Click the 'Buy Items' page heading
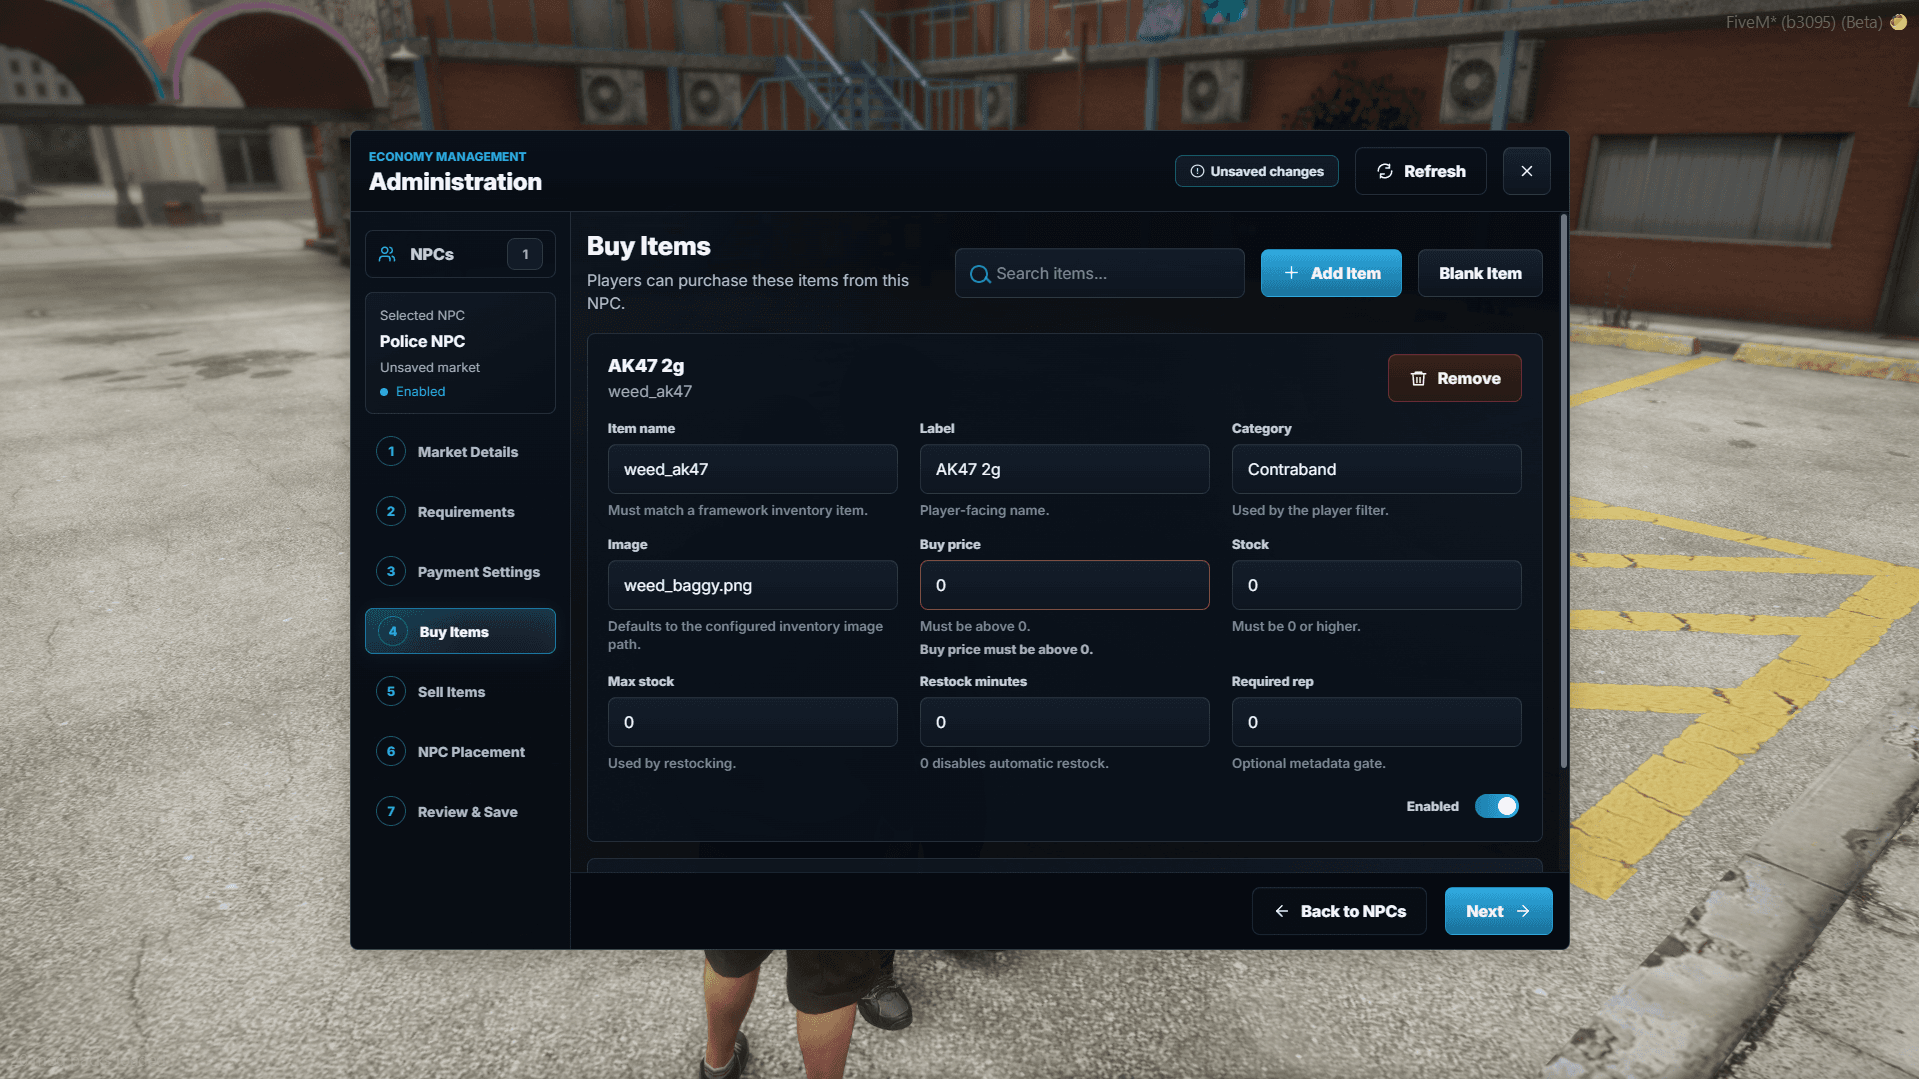This screenshot has height=1079, width=1919. (648, 246)
